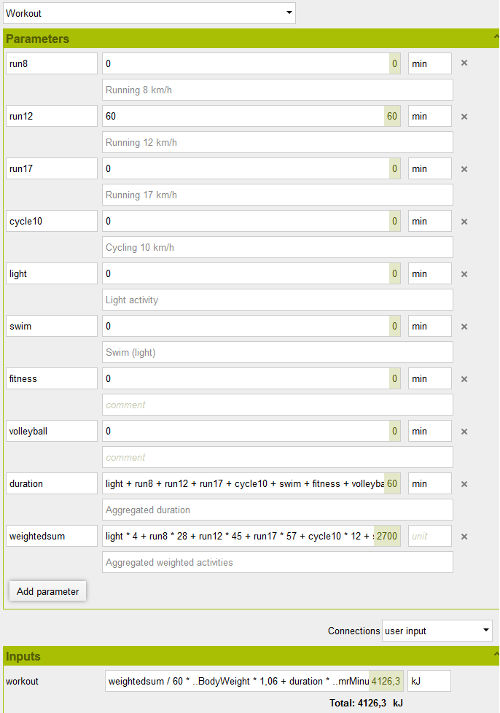Delete the weightedsum parameter row
The height and width of the screenshot is (713, 500).
point(464,537)
